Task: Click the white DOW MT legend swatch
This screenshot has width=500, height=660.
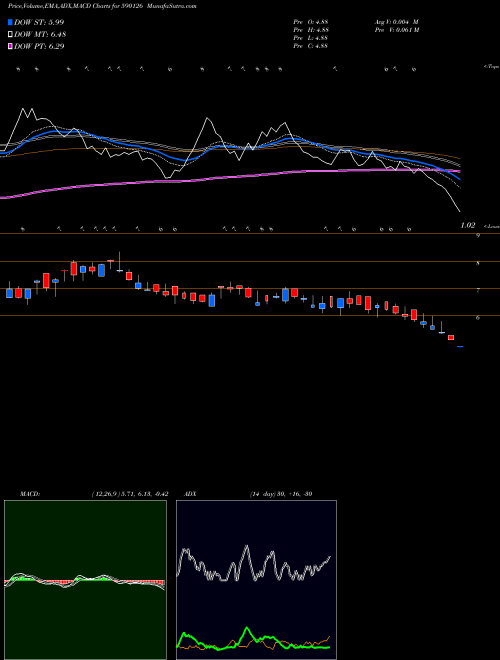Action: (x=10, y=35)
